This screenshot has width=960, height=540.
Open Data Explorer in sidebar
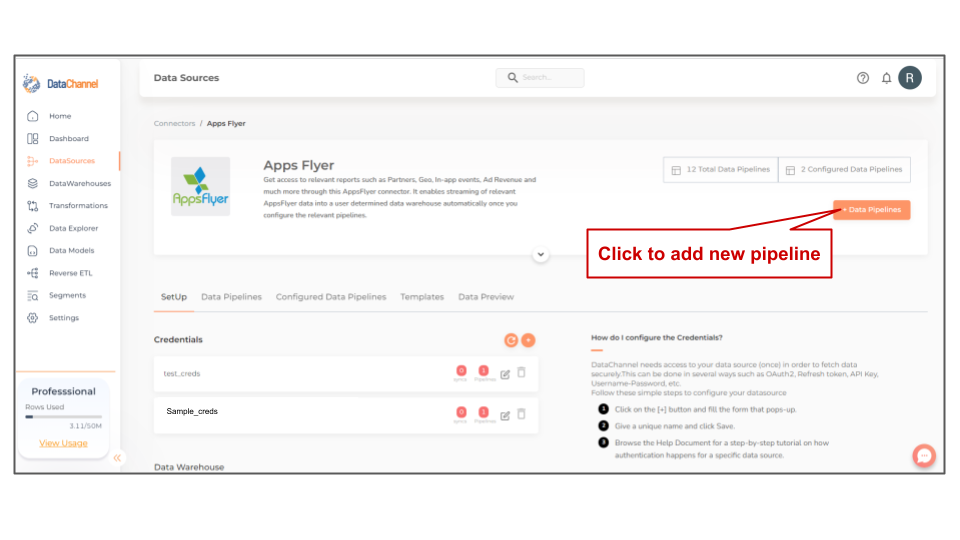(x=73, y=228)
